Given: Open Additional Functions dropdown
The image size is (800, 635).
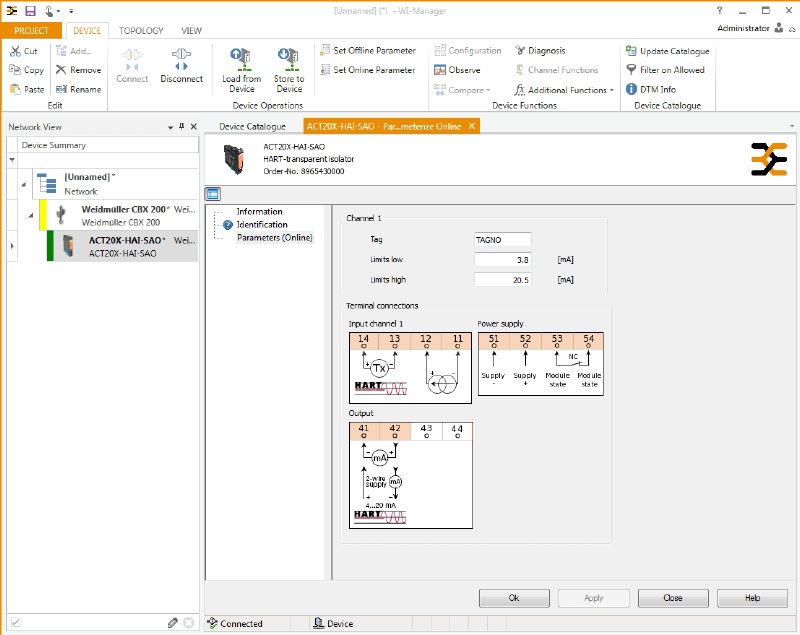Looking at the screenshot, I should coord(567,90).
